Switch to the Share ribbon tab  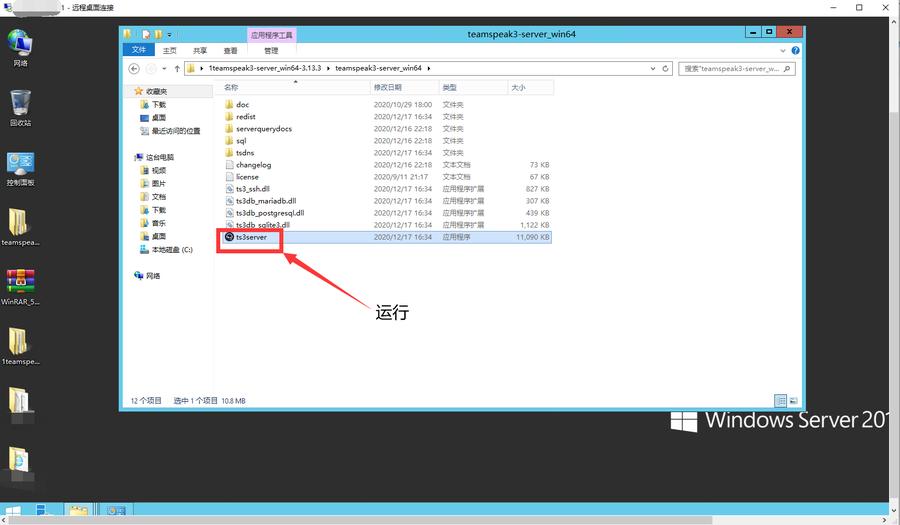[200, 50]
